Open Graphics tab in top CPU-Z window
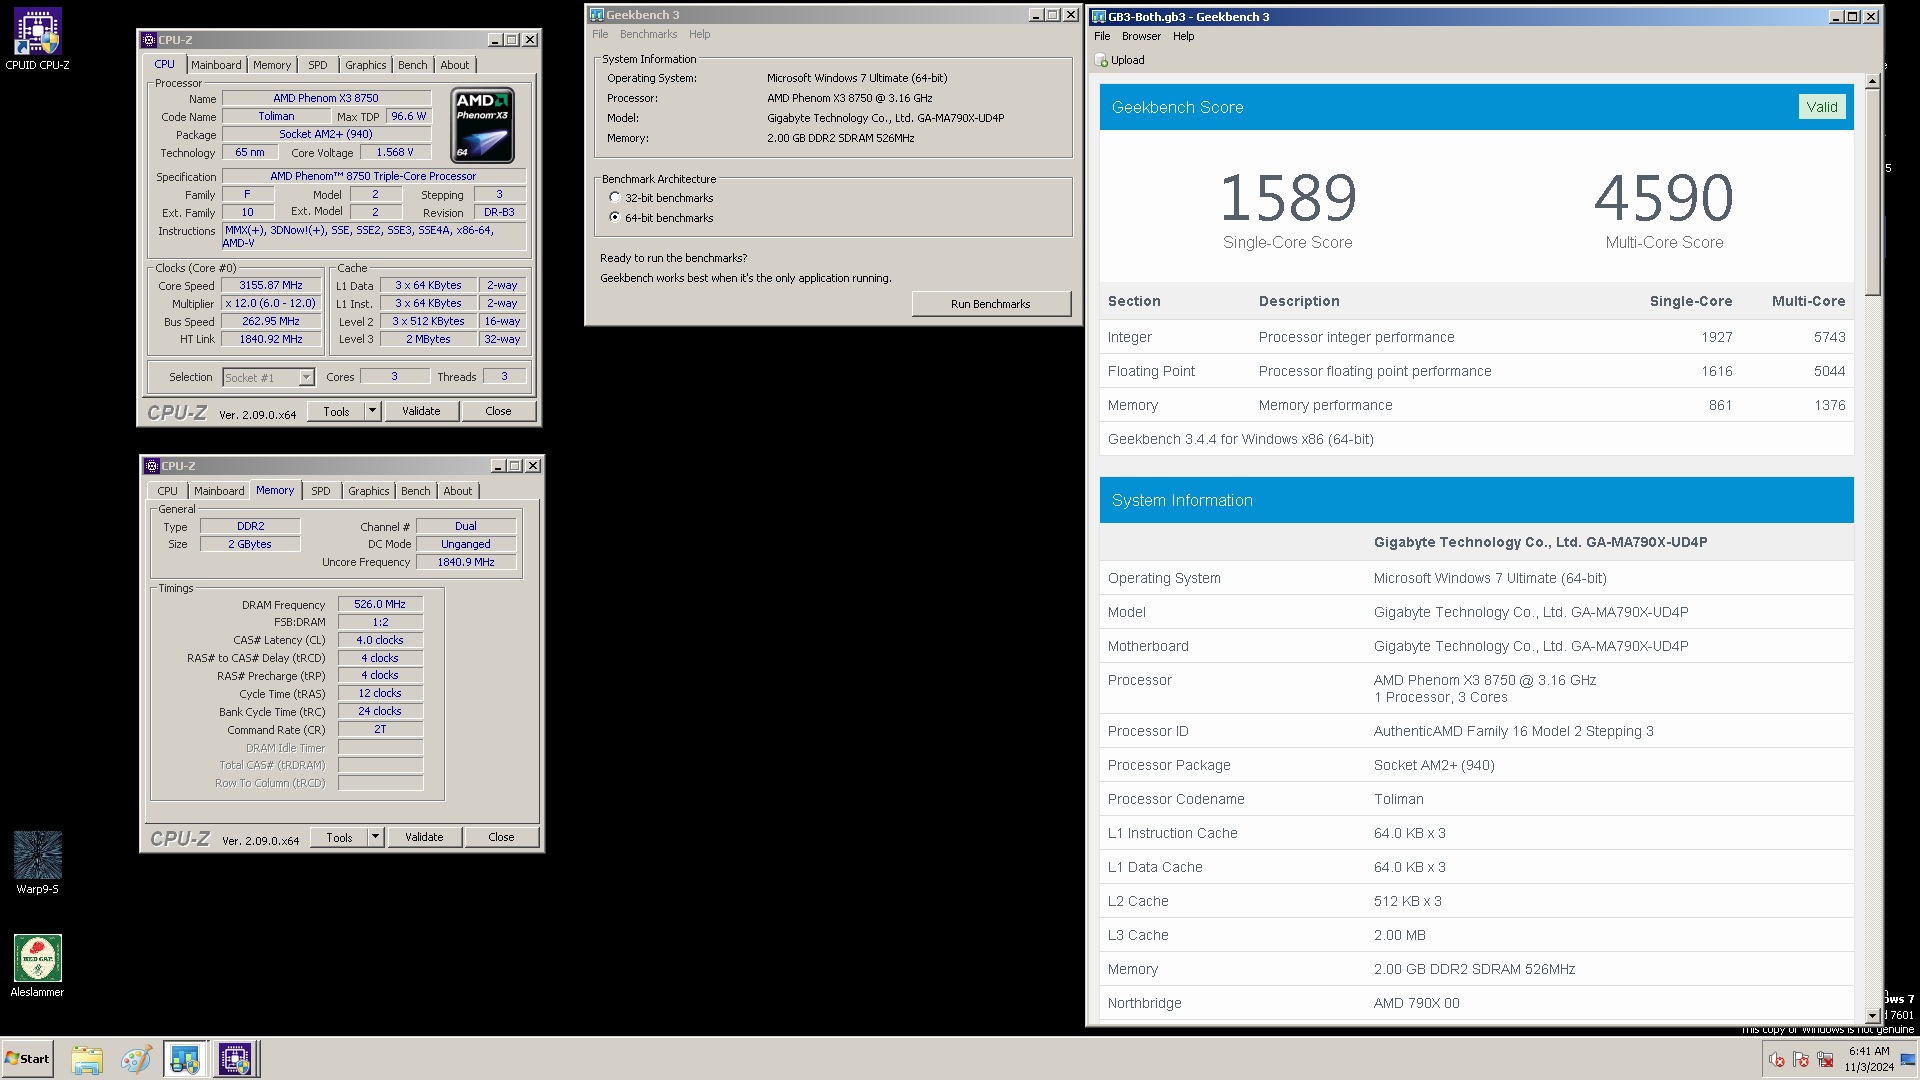Viewport: 1920px width, 1080px height. [366, 65]
